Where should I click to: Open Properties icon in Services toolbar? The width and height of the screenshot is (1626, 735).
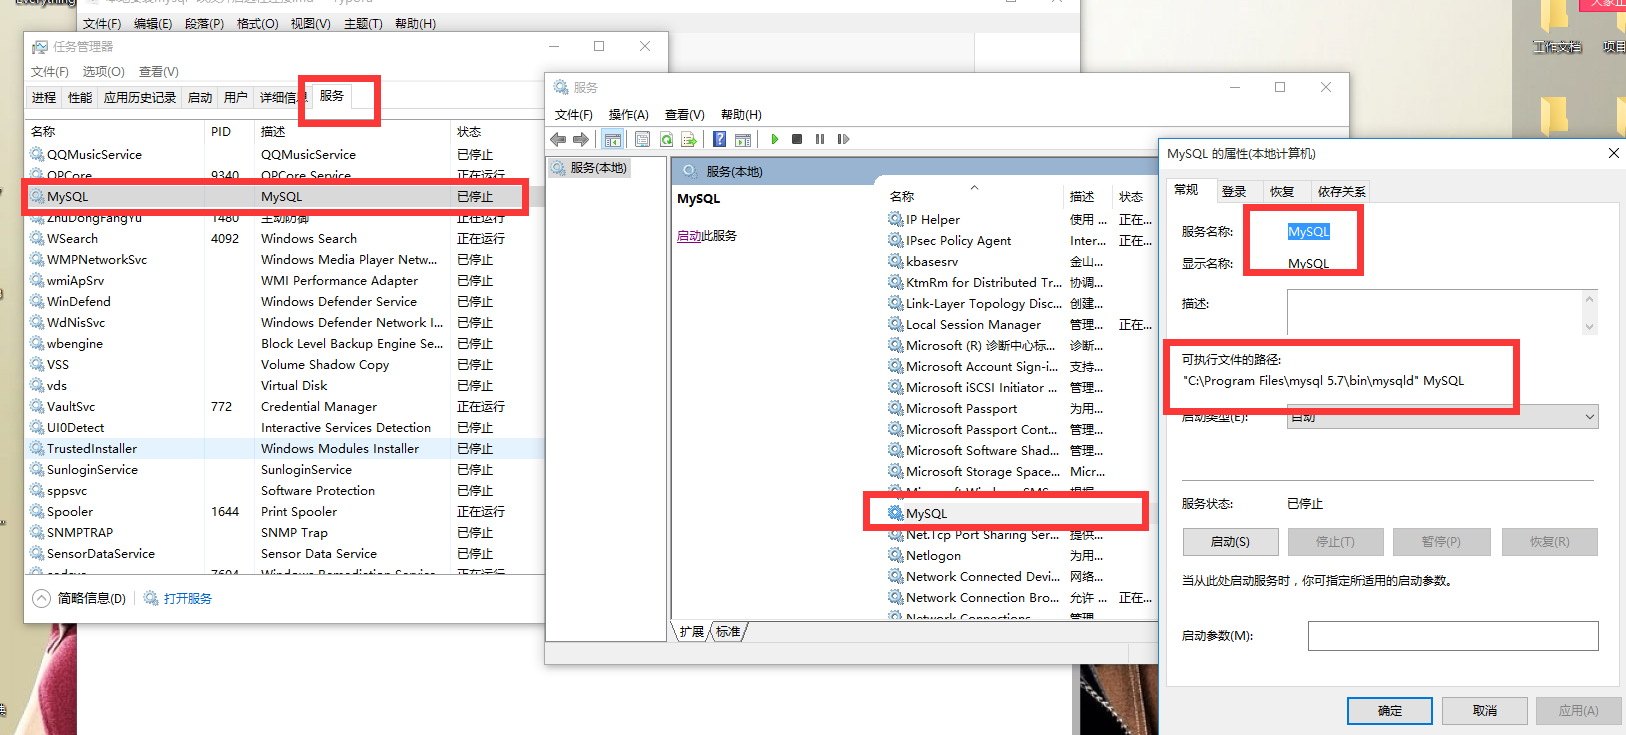[x=642, y=139]
